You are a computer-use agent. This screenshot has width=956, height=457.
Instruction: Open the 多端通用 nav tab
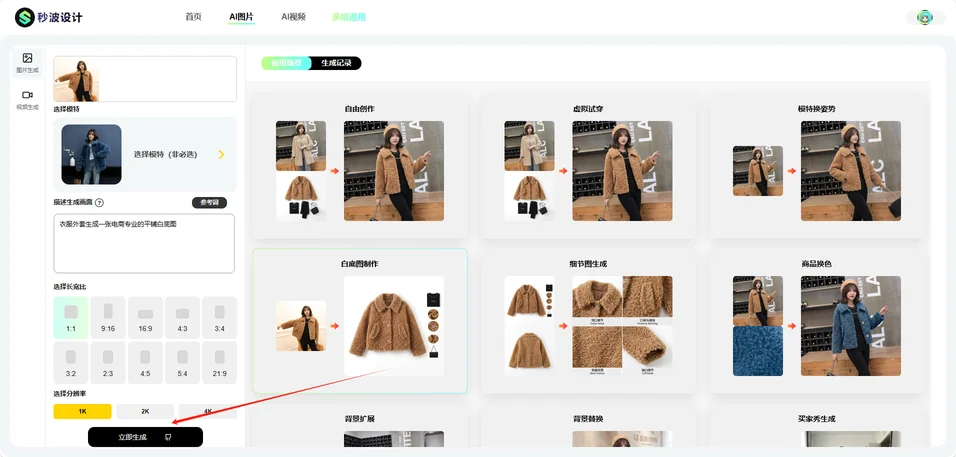pos(349,17)
